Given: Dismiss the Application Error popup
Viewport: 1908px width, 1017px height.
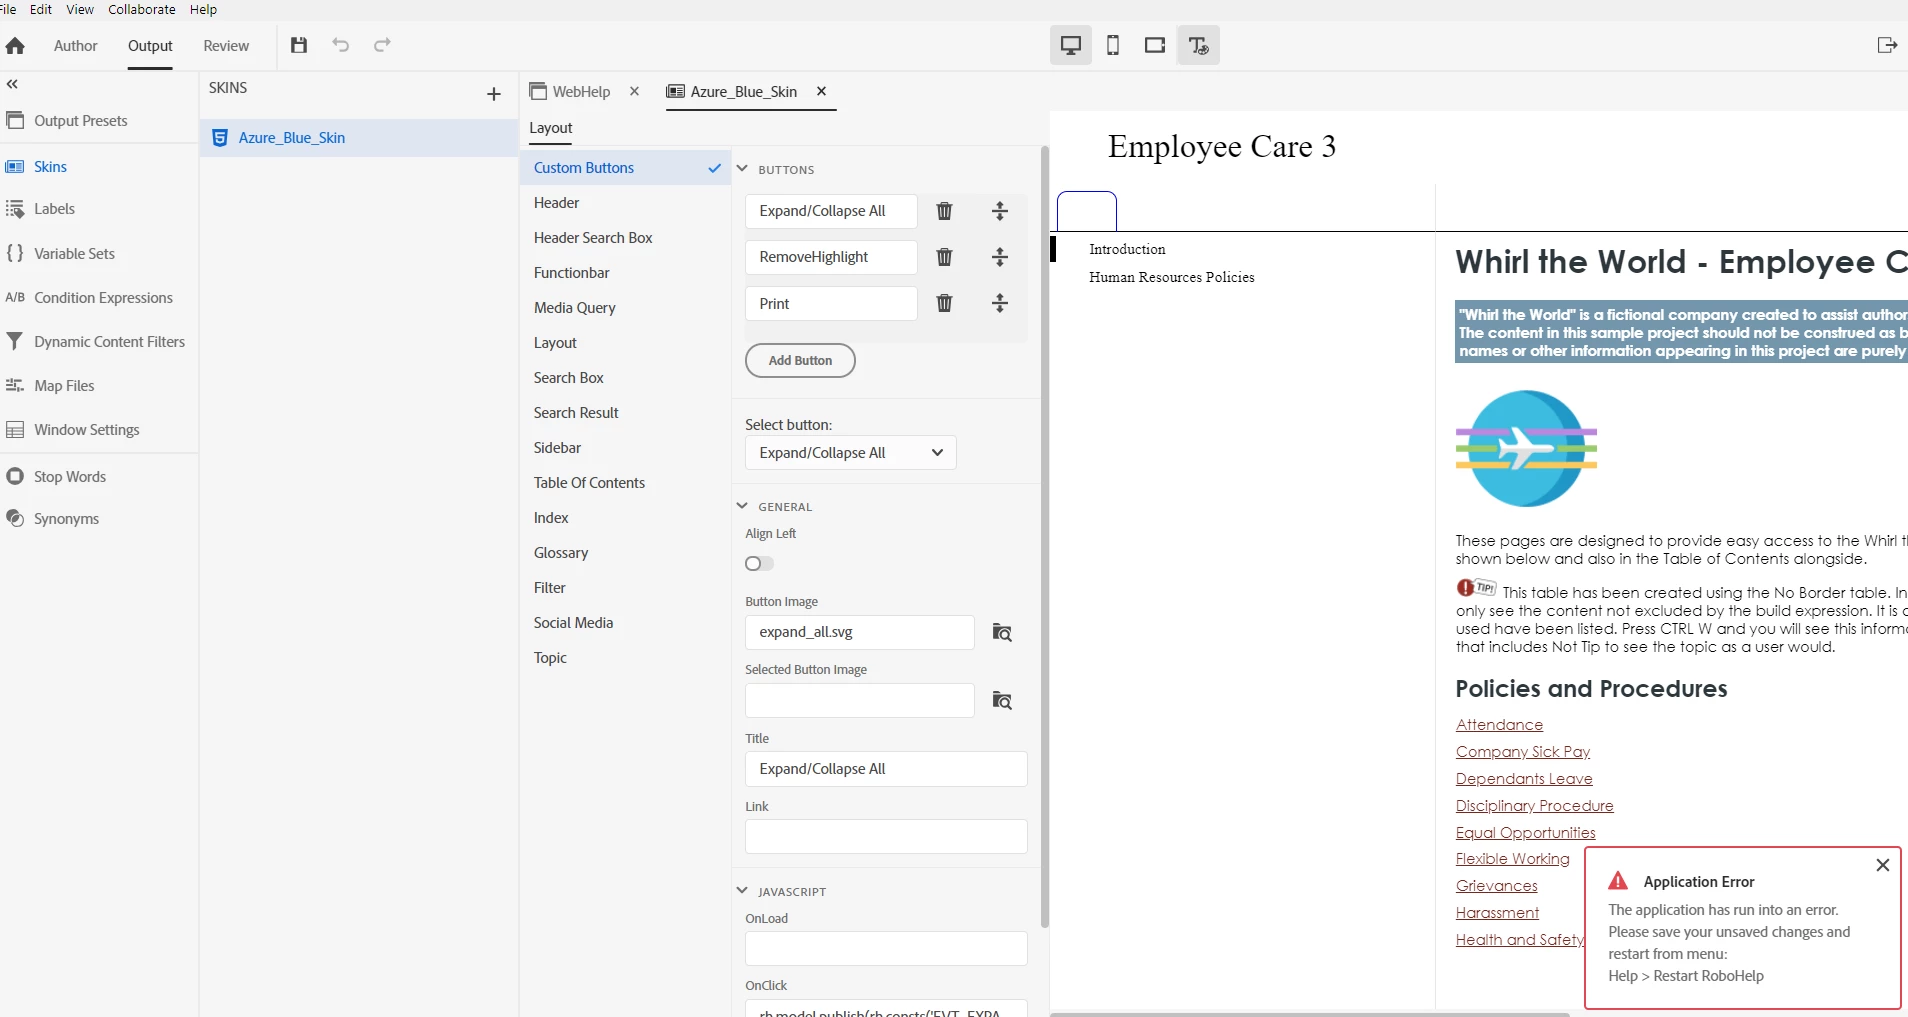Looking at the screenshot, I should point(1883,865).
